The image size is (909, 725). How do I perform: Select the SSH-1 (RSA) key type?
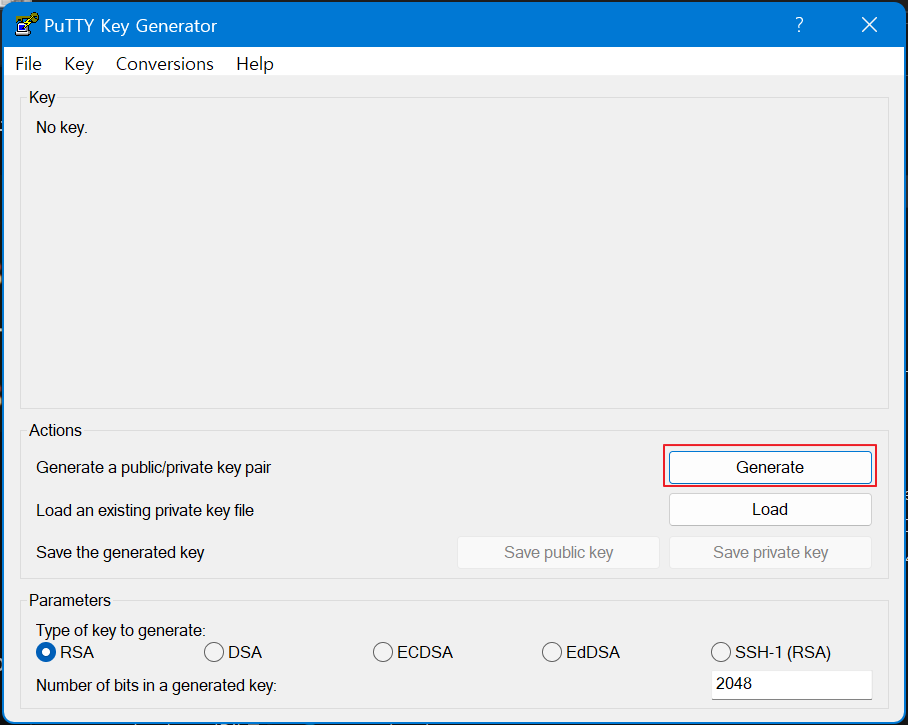pos(771,652)
